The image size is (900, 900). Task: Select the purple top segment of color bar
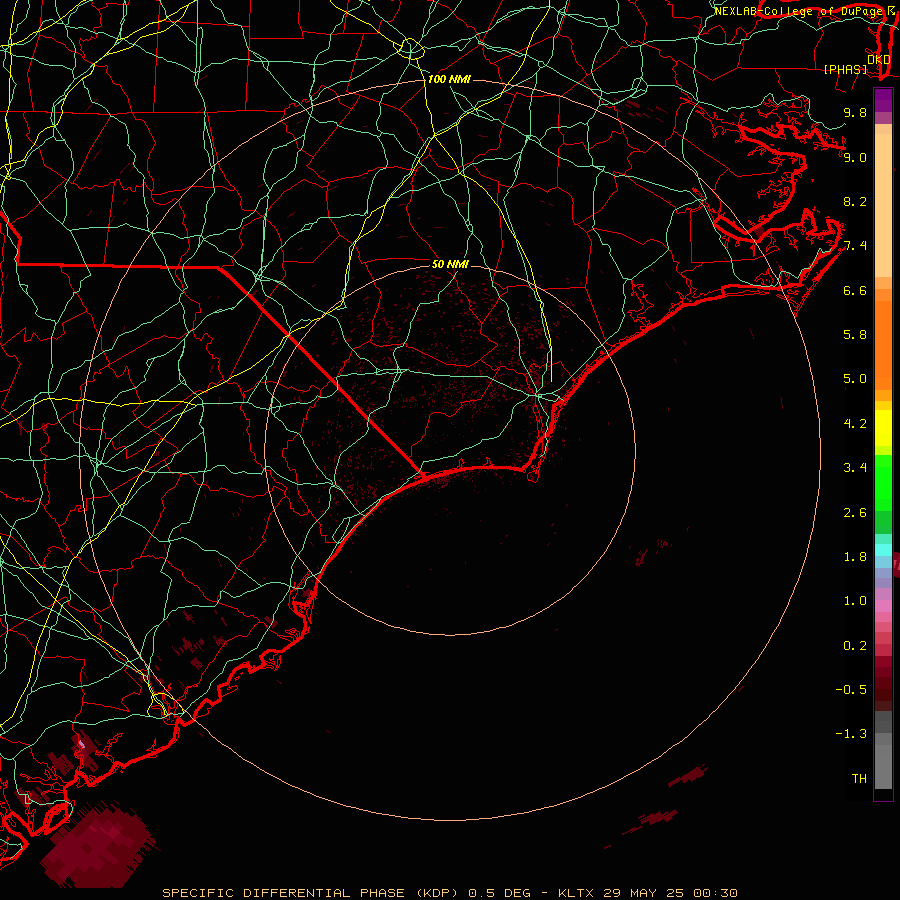(883, 100)
